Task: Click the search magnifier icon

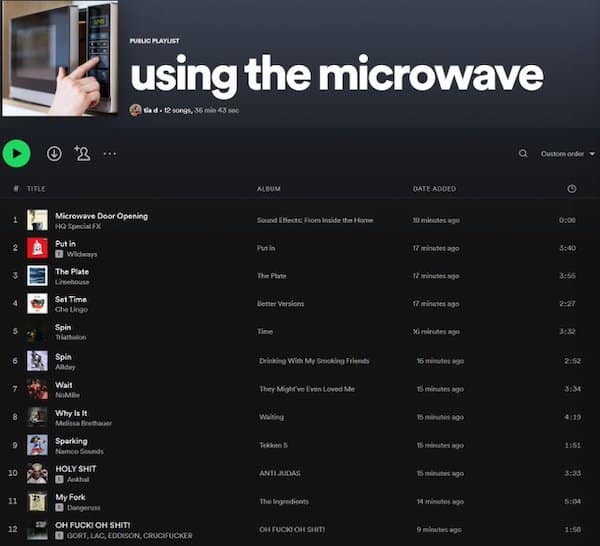Action: coord(522,154)
